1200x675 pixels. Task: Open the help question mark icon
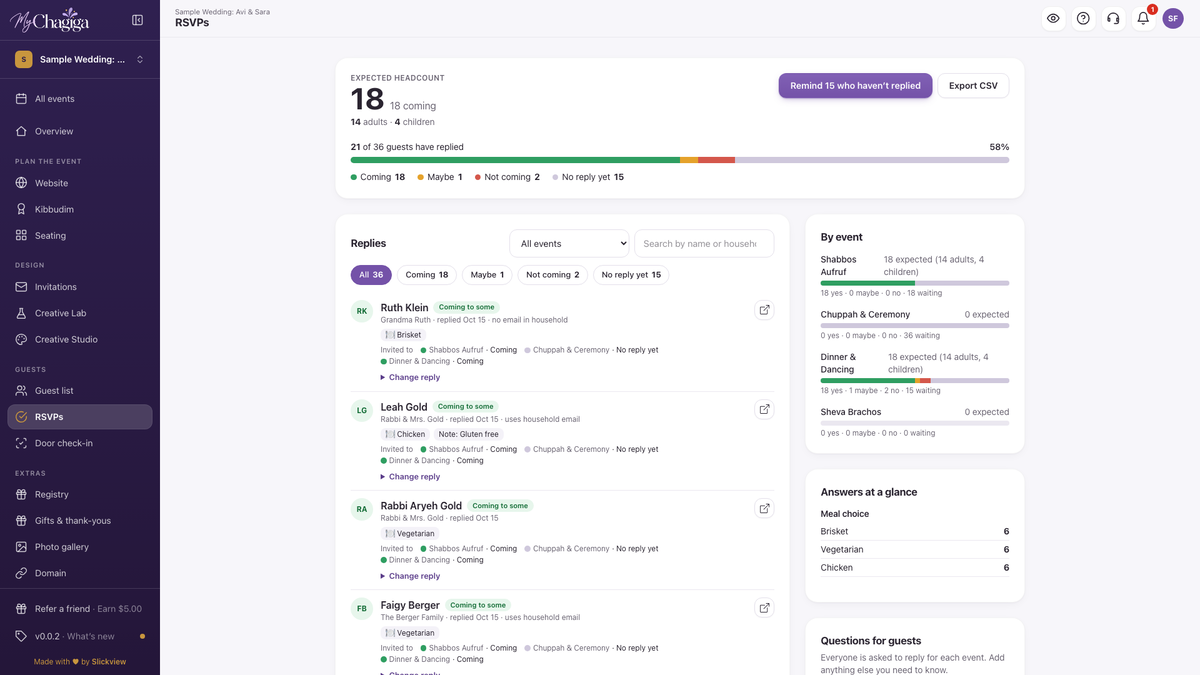pos(1083,18)
